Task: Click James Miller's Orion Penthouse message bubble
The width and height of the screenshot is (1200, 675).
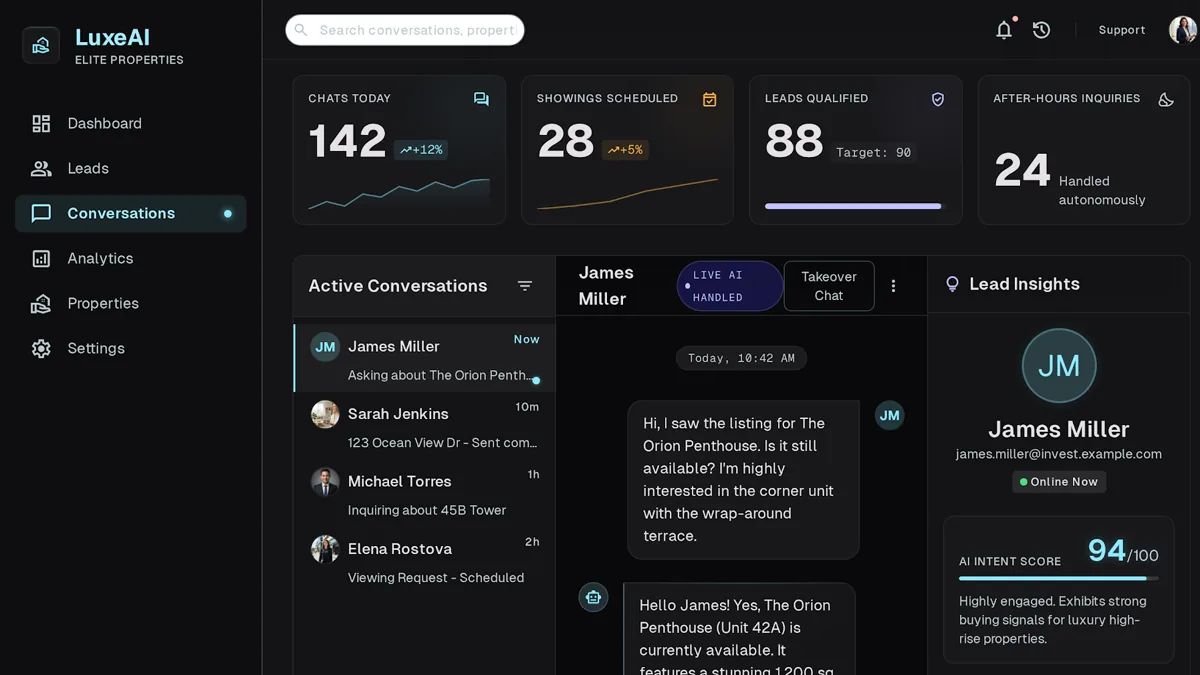Action: [x=743, y=480]
